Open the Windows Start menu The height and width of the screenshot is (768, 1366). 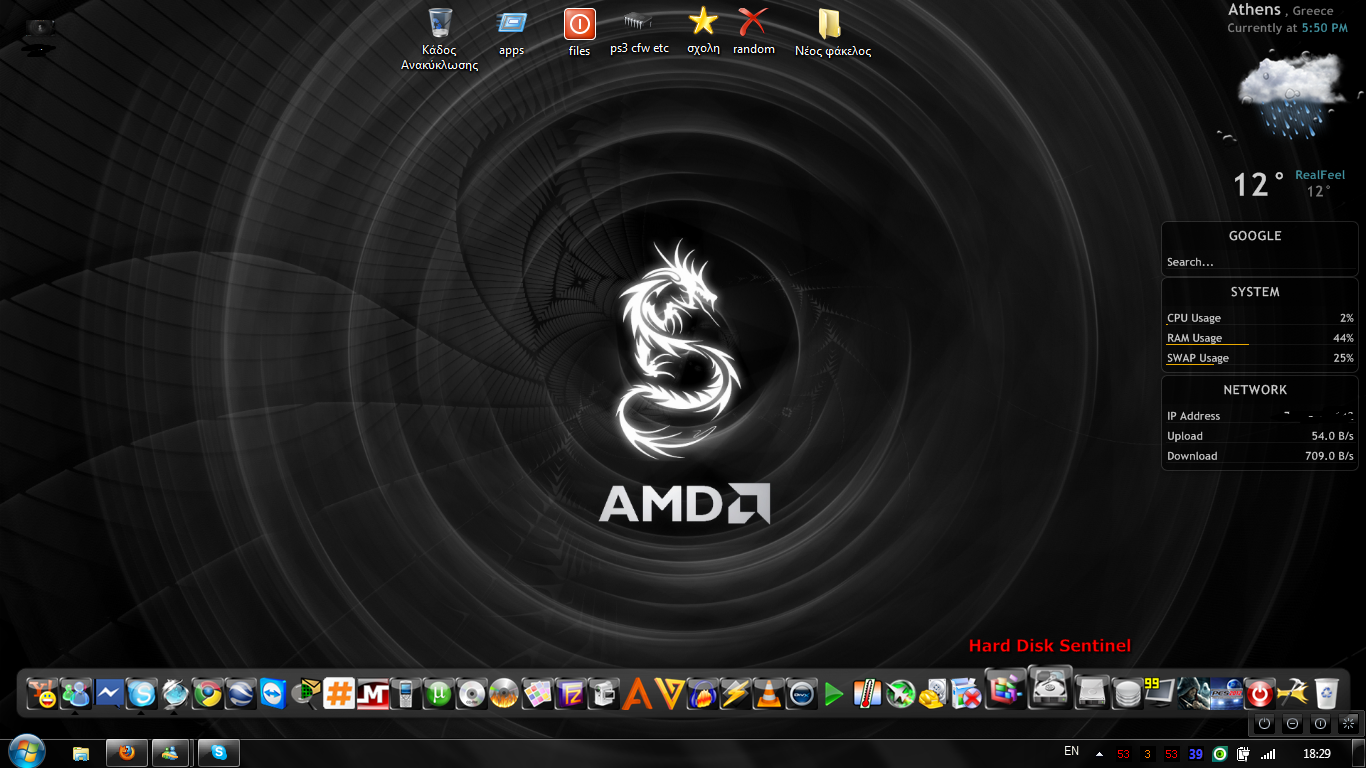click(25, 752)
